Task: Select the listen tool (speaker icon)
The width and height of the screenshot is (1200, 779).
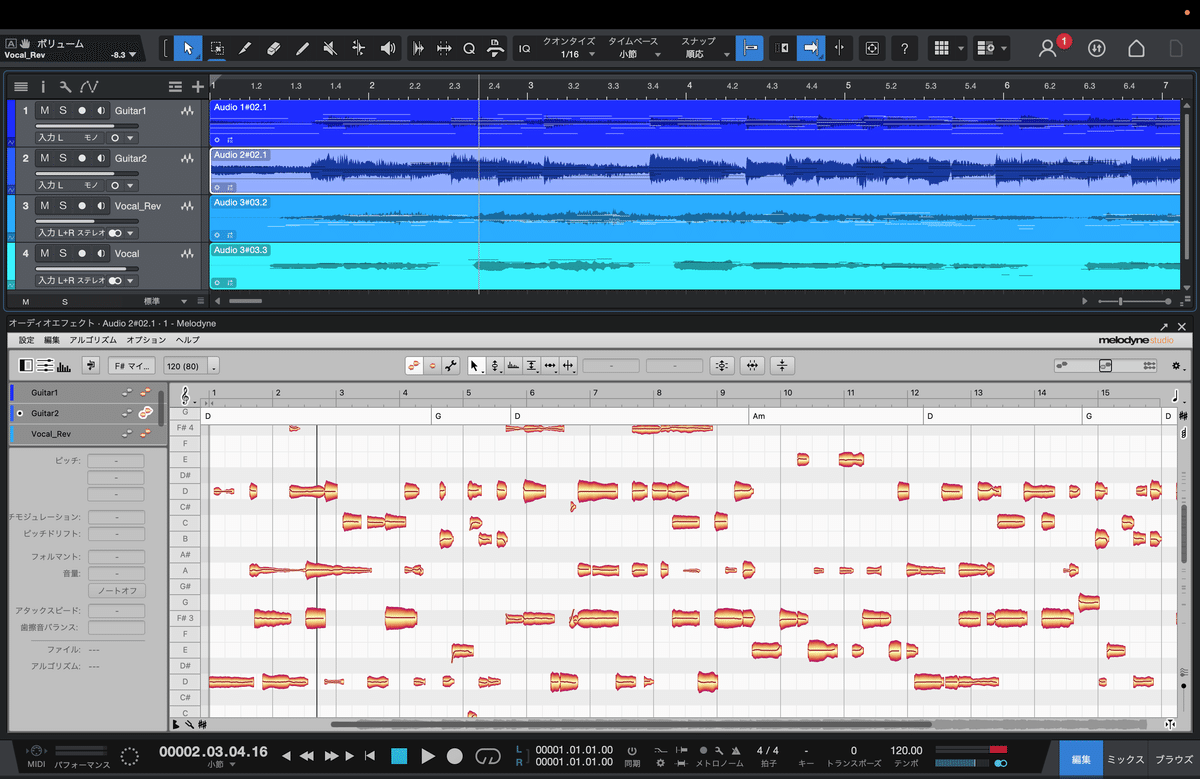Action: click(386, 48)
